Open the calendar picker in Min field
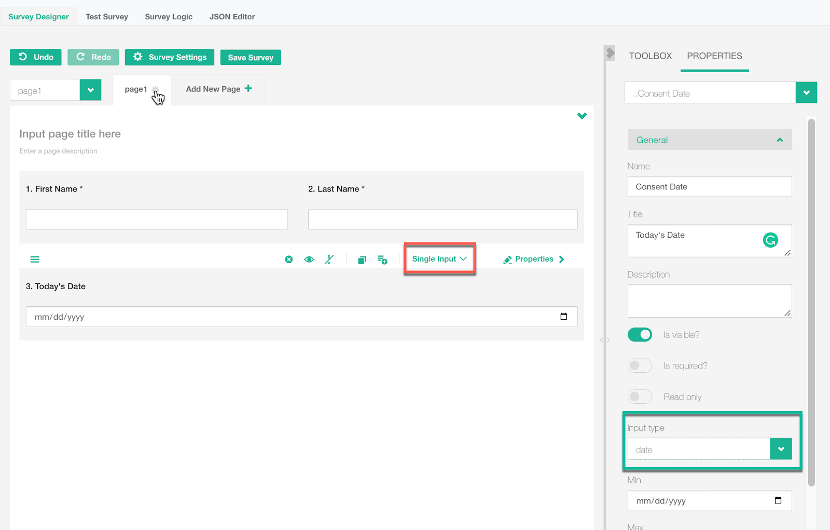Image resolution: width=830 pixels, height=530 pixels. tap(778, 500)
